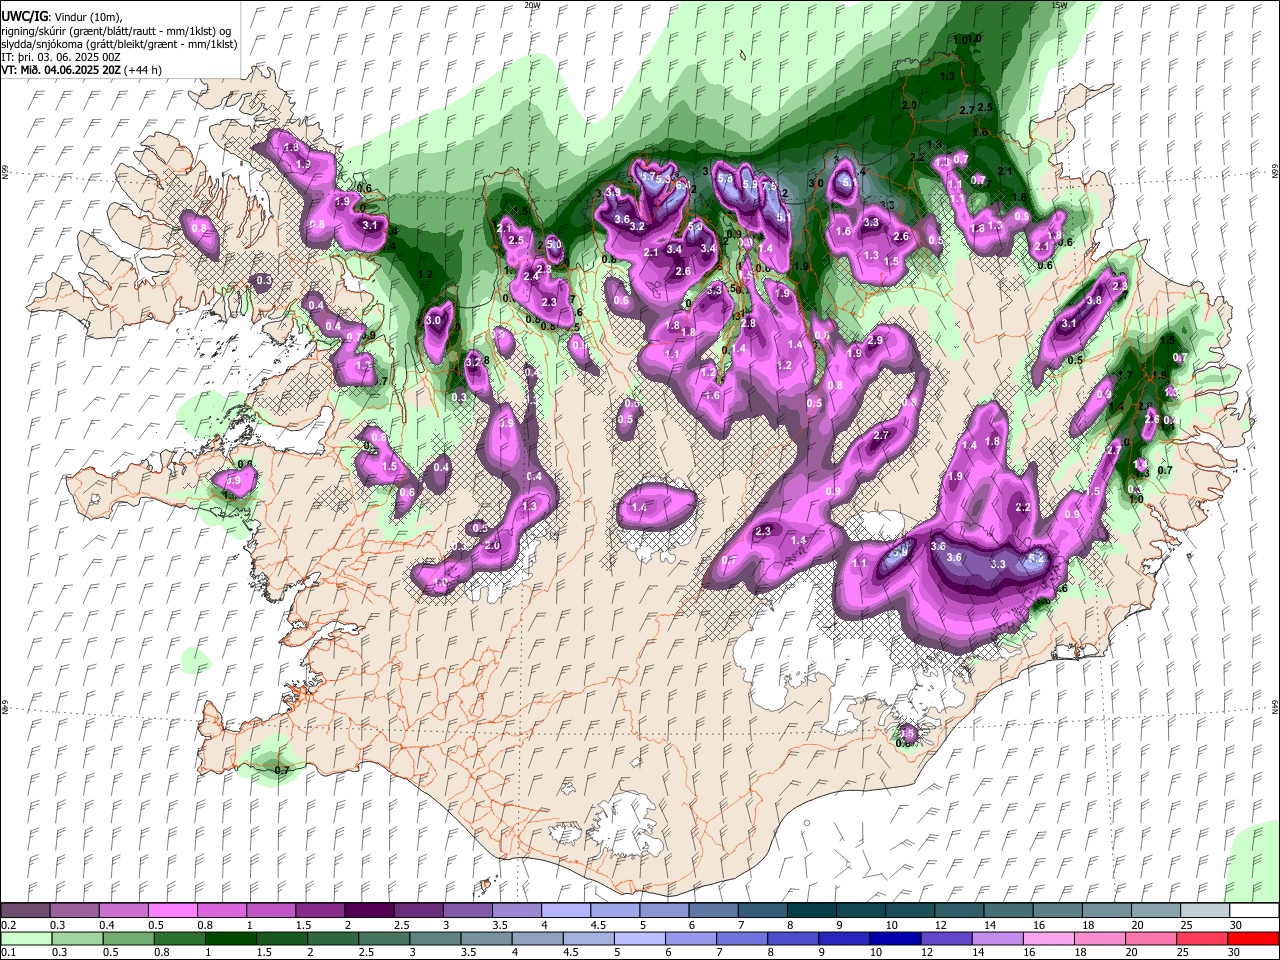Image resolution: width=1280 pixels, height=960 pixels.
Task: Click the 'UWC/IG' title text
Action: [24, 17]
